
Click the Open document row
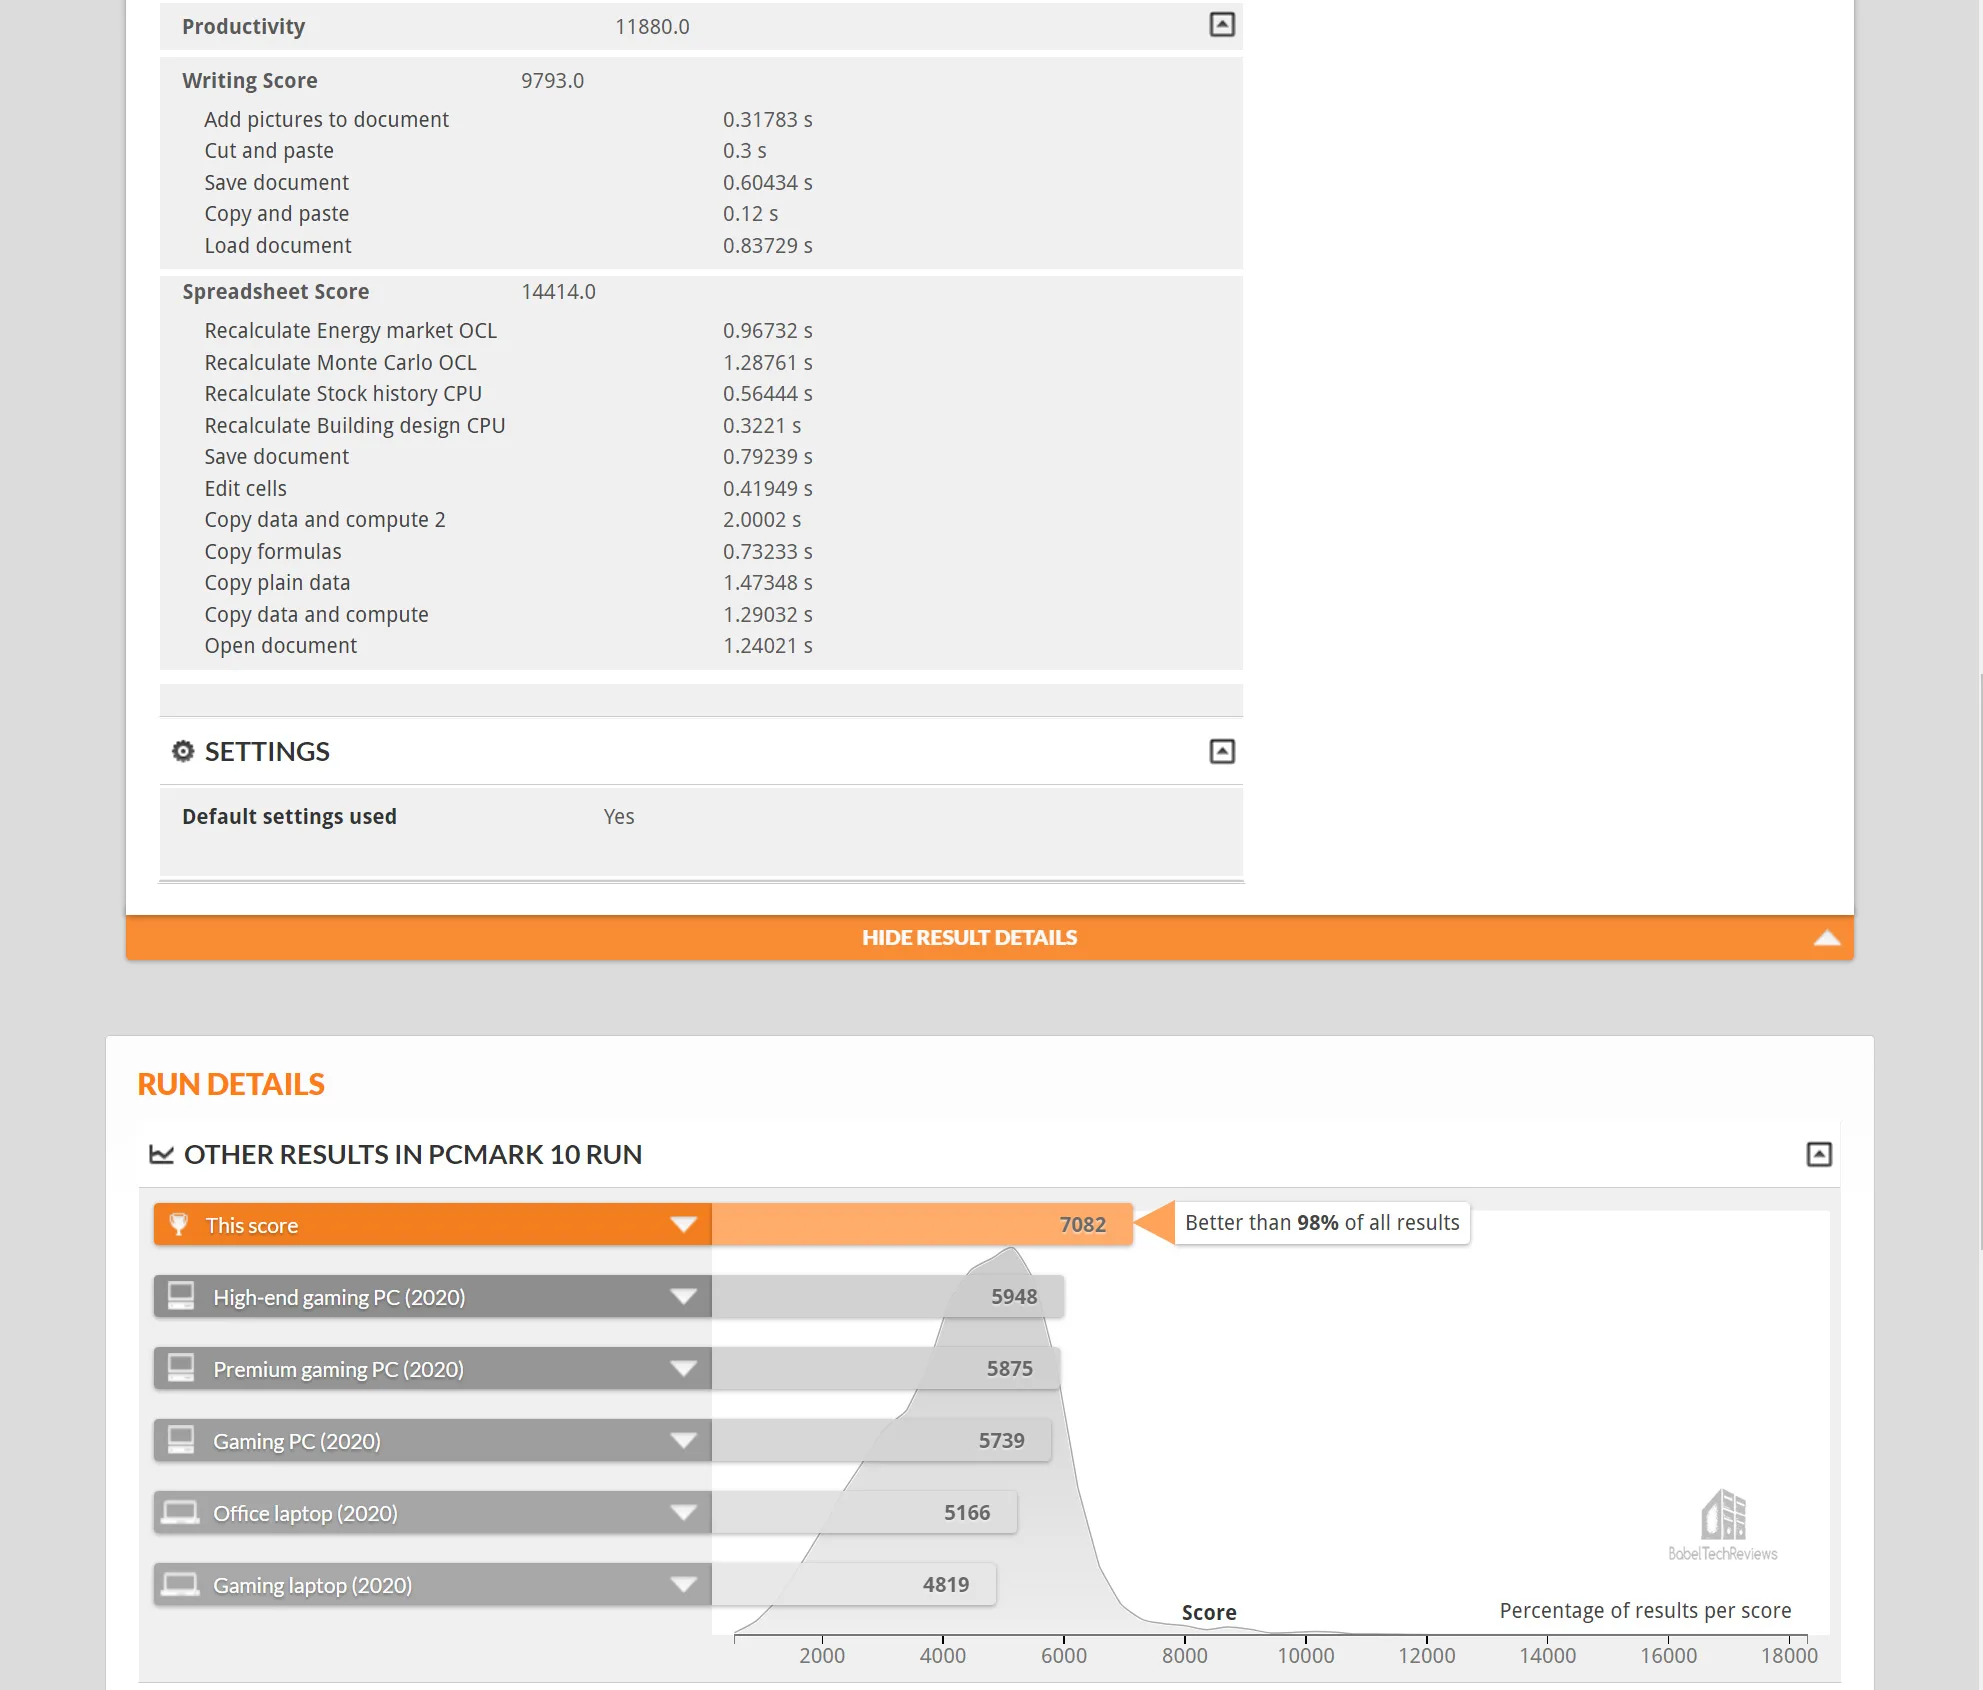coord(508,645)
